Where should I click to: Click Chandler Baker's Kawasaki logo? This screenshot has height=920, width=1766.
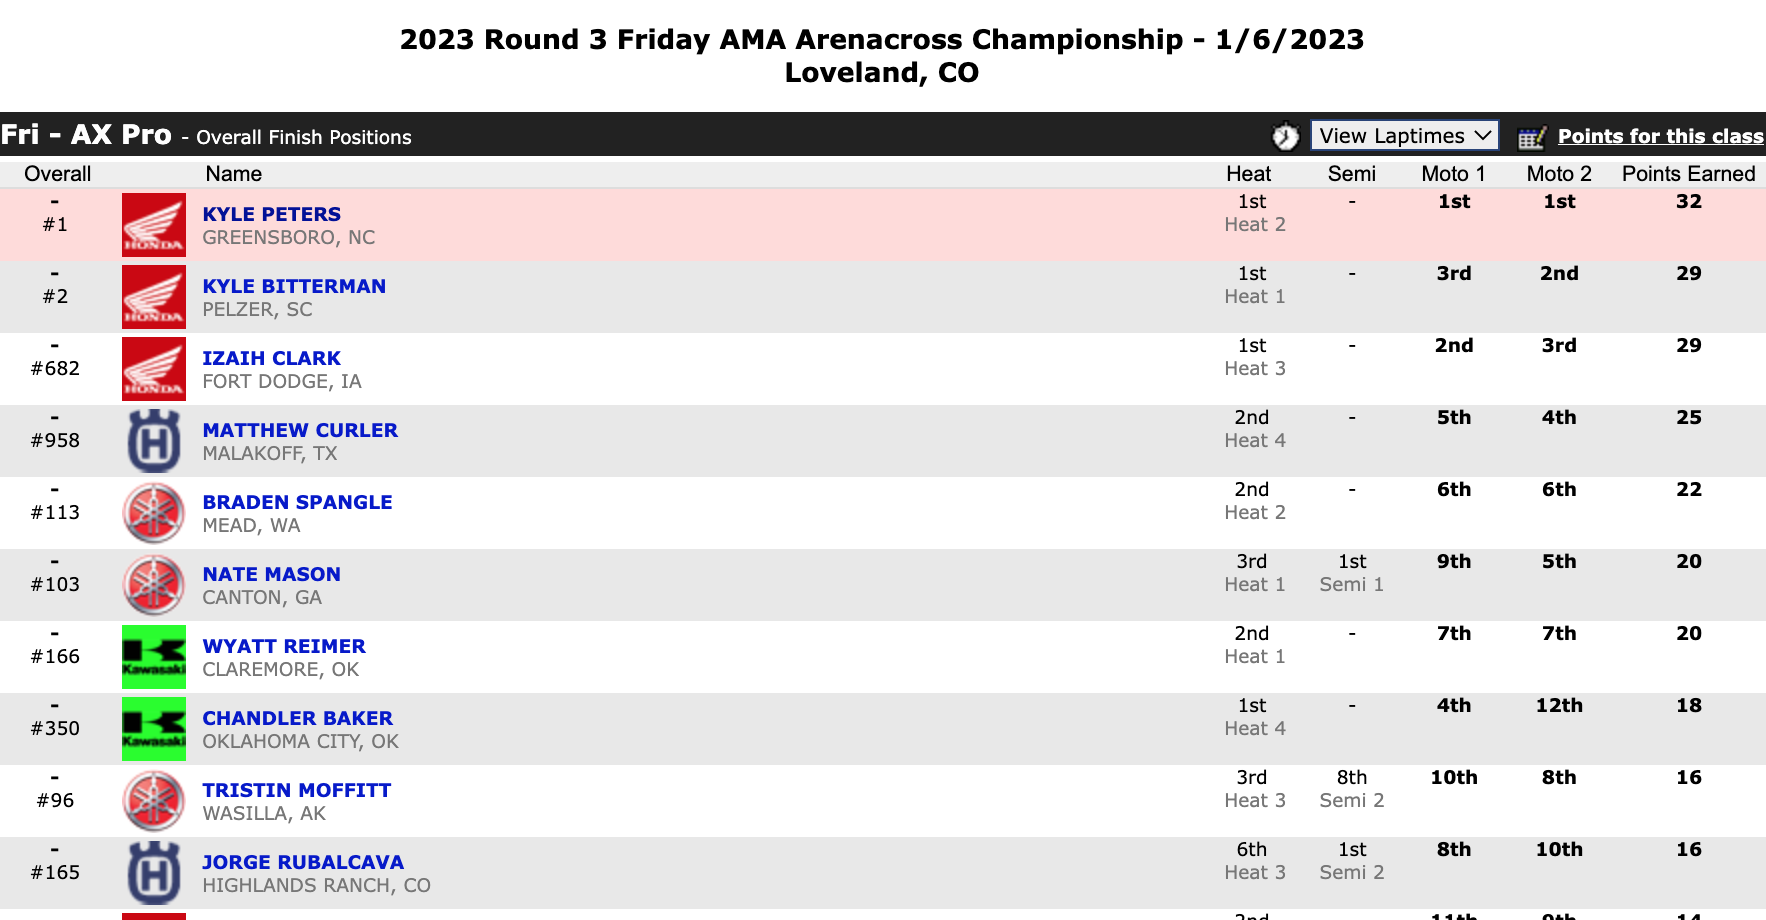pos(154,729)
